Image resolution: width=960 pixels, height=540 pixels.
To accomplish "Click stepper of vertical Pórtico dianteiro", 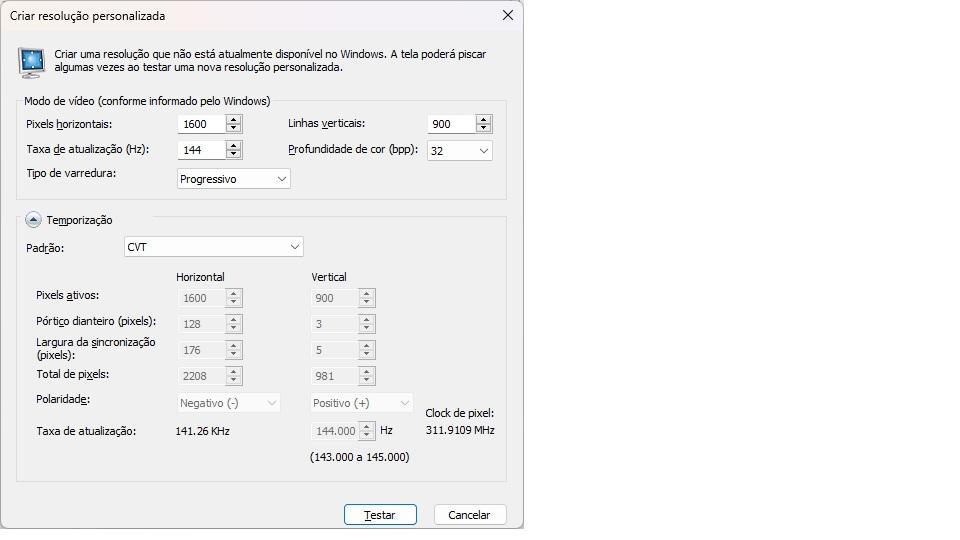I will (367, 324).
